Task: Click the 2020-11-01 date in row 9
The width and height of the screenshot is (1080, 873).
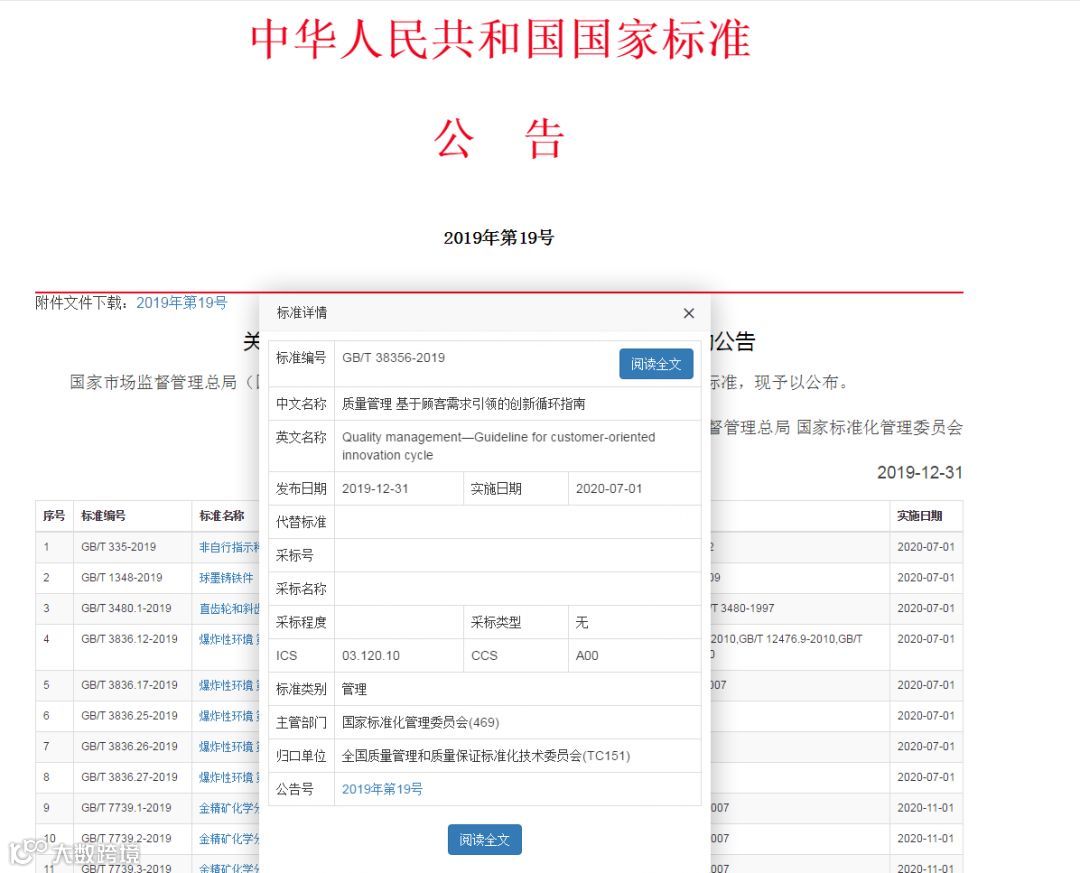Action: [x=926, y=808]
